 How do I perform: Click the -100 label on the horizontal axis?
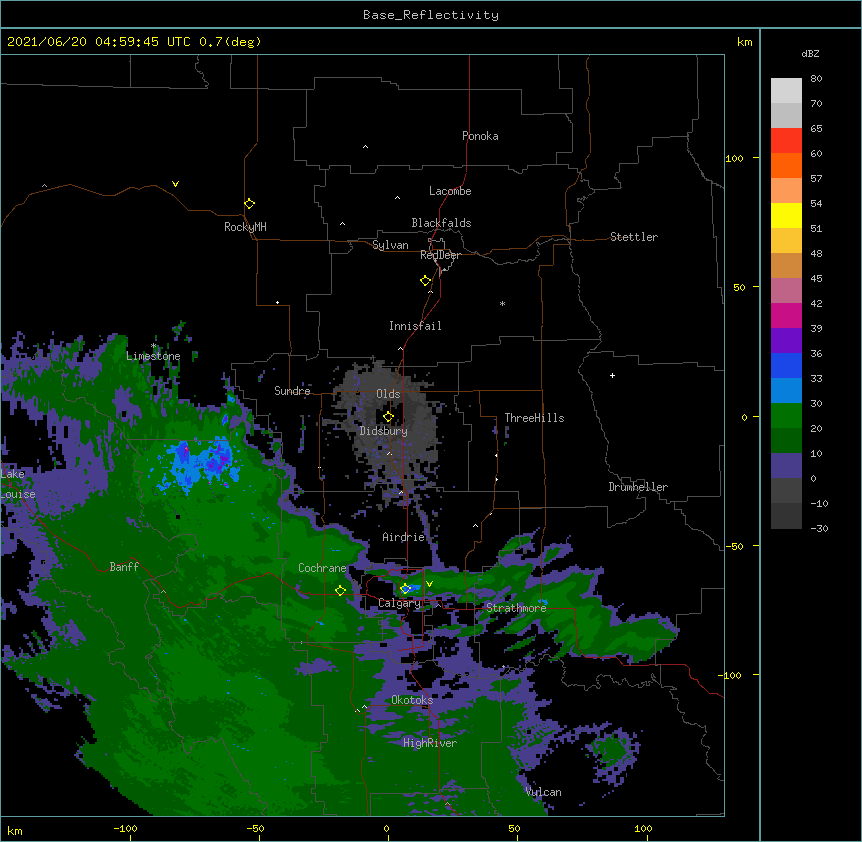pyautogui.click(x=125, y=828)
